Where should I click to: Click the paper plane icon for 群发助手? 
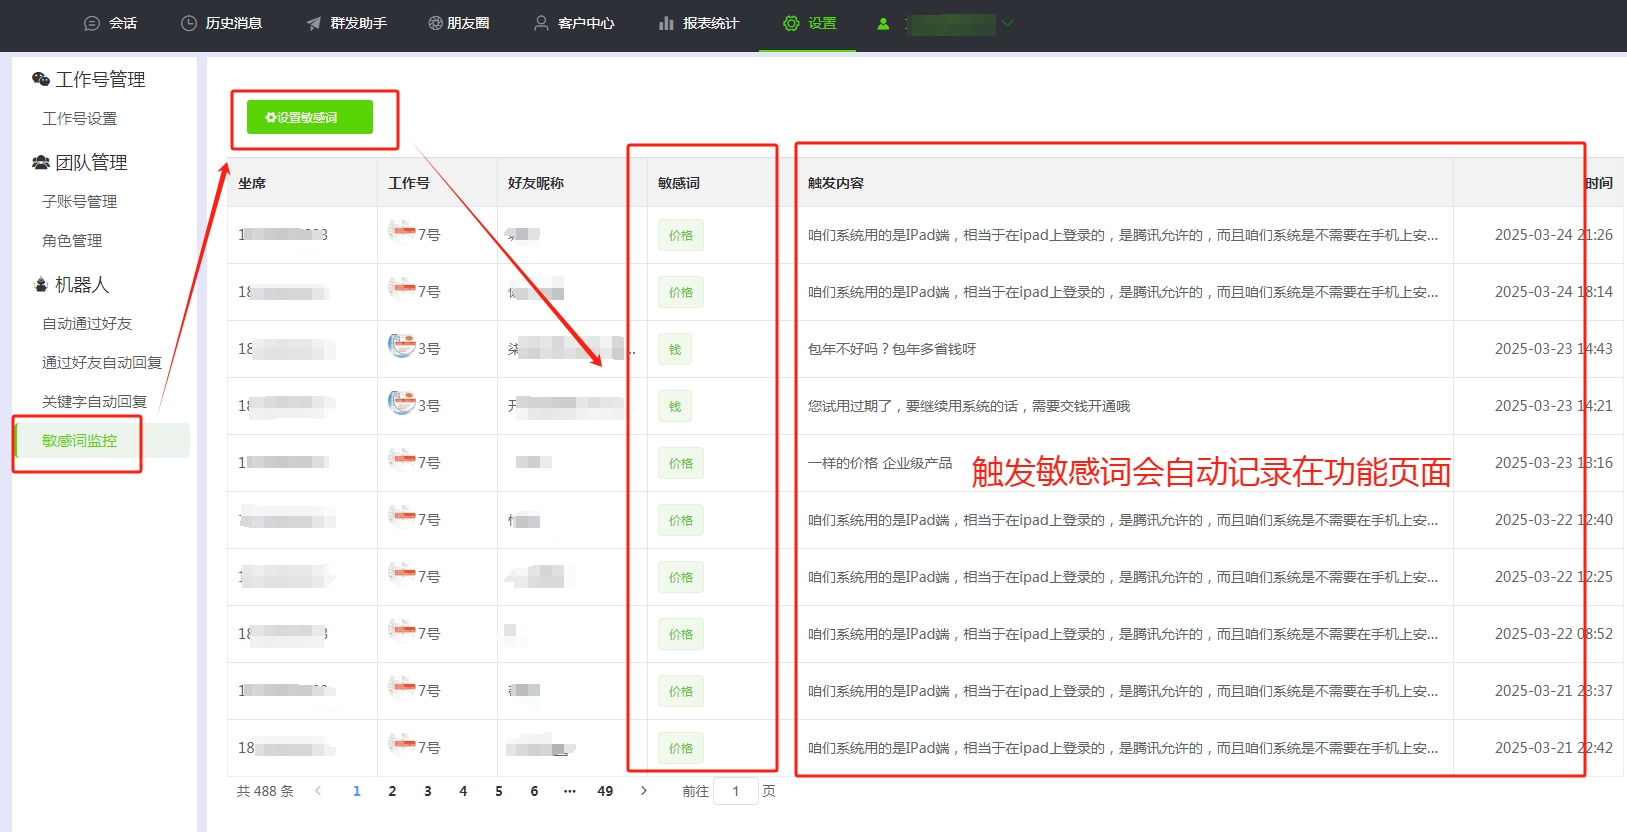pyautogui.click(x=314, y=23)
